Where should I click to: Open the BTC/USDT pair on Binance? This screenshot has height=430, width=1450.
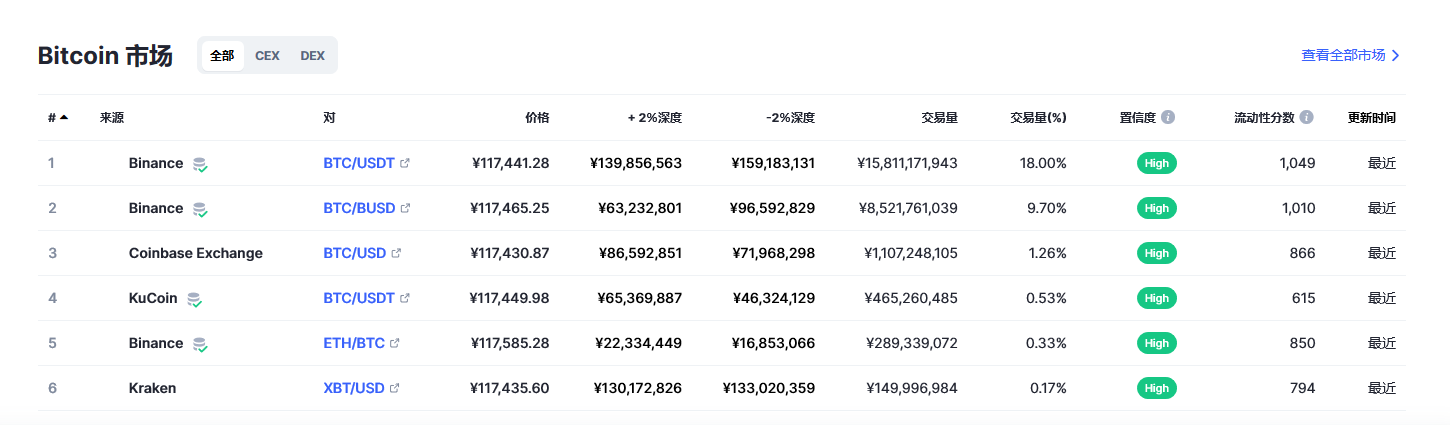(x=359, y=163)
